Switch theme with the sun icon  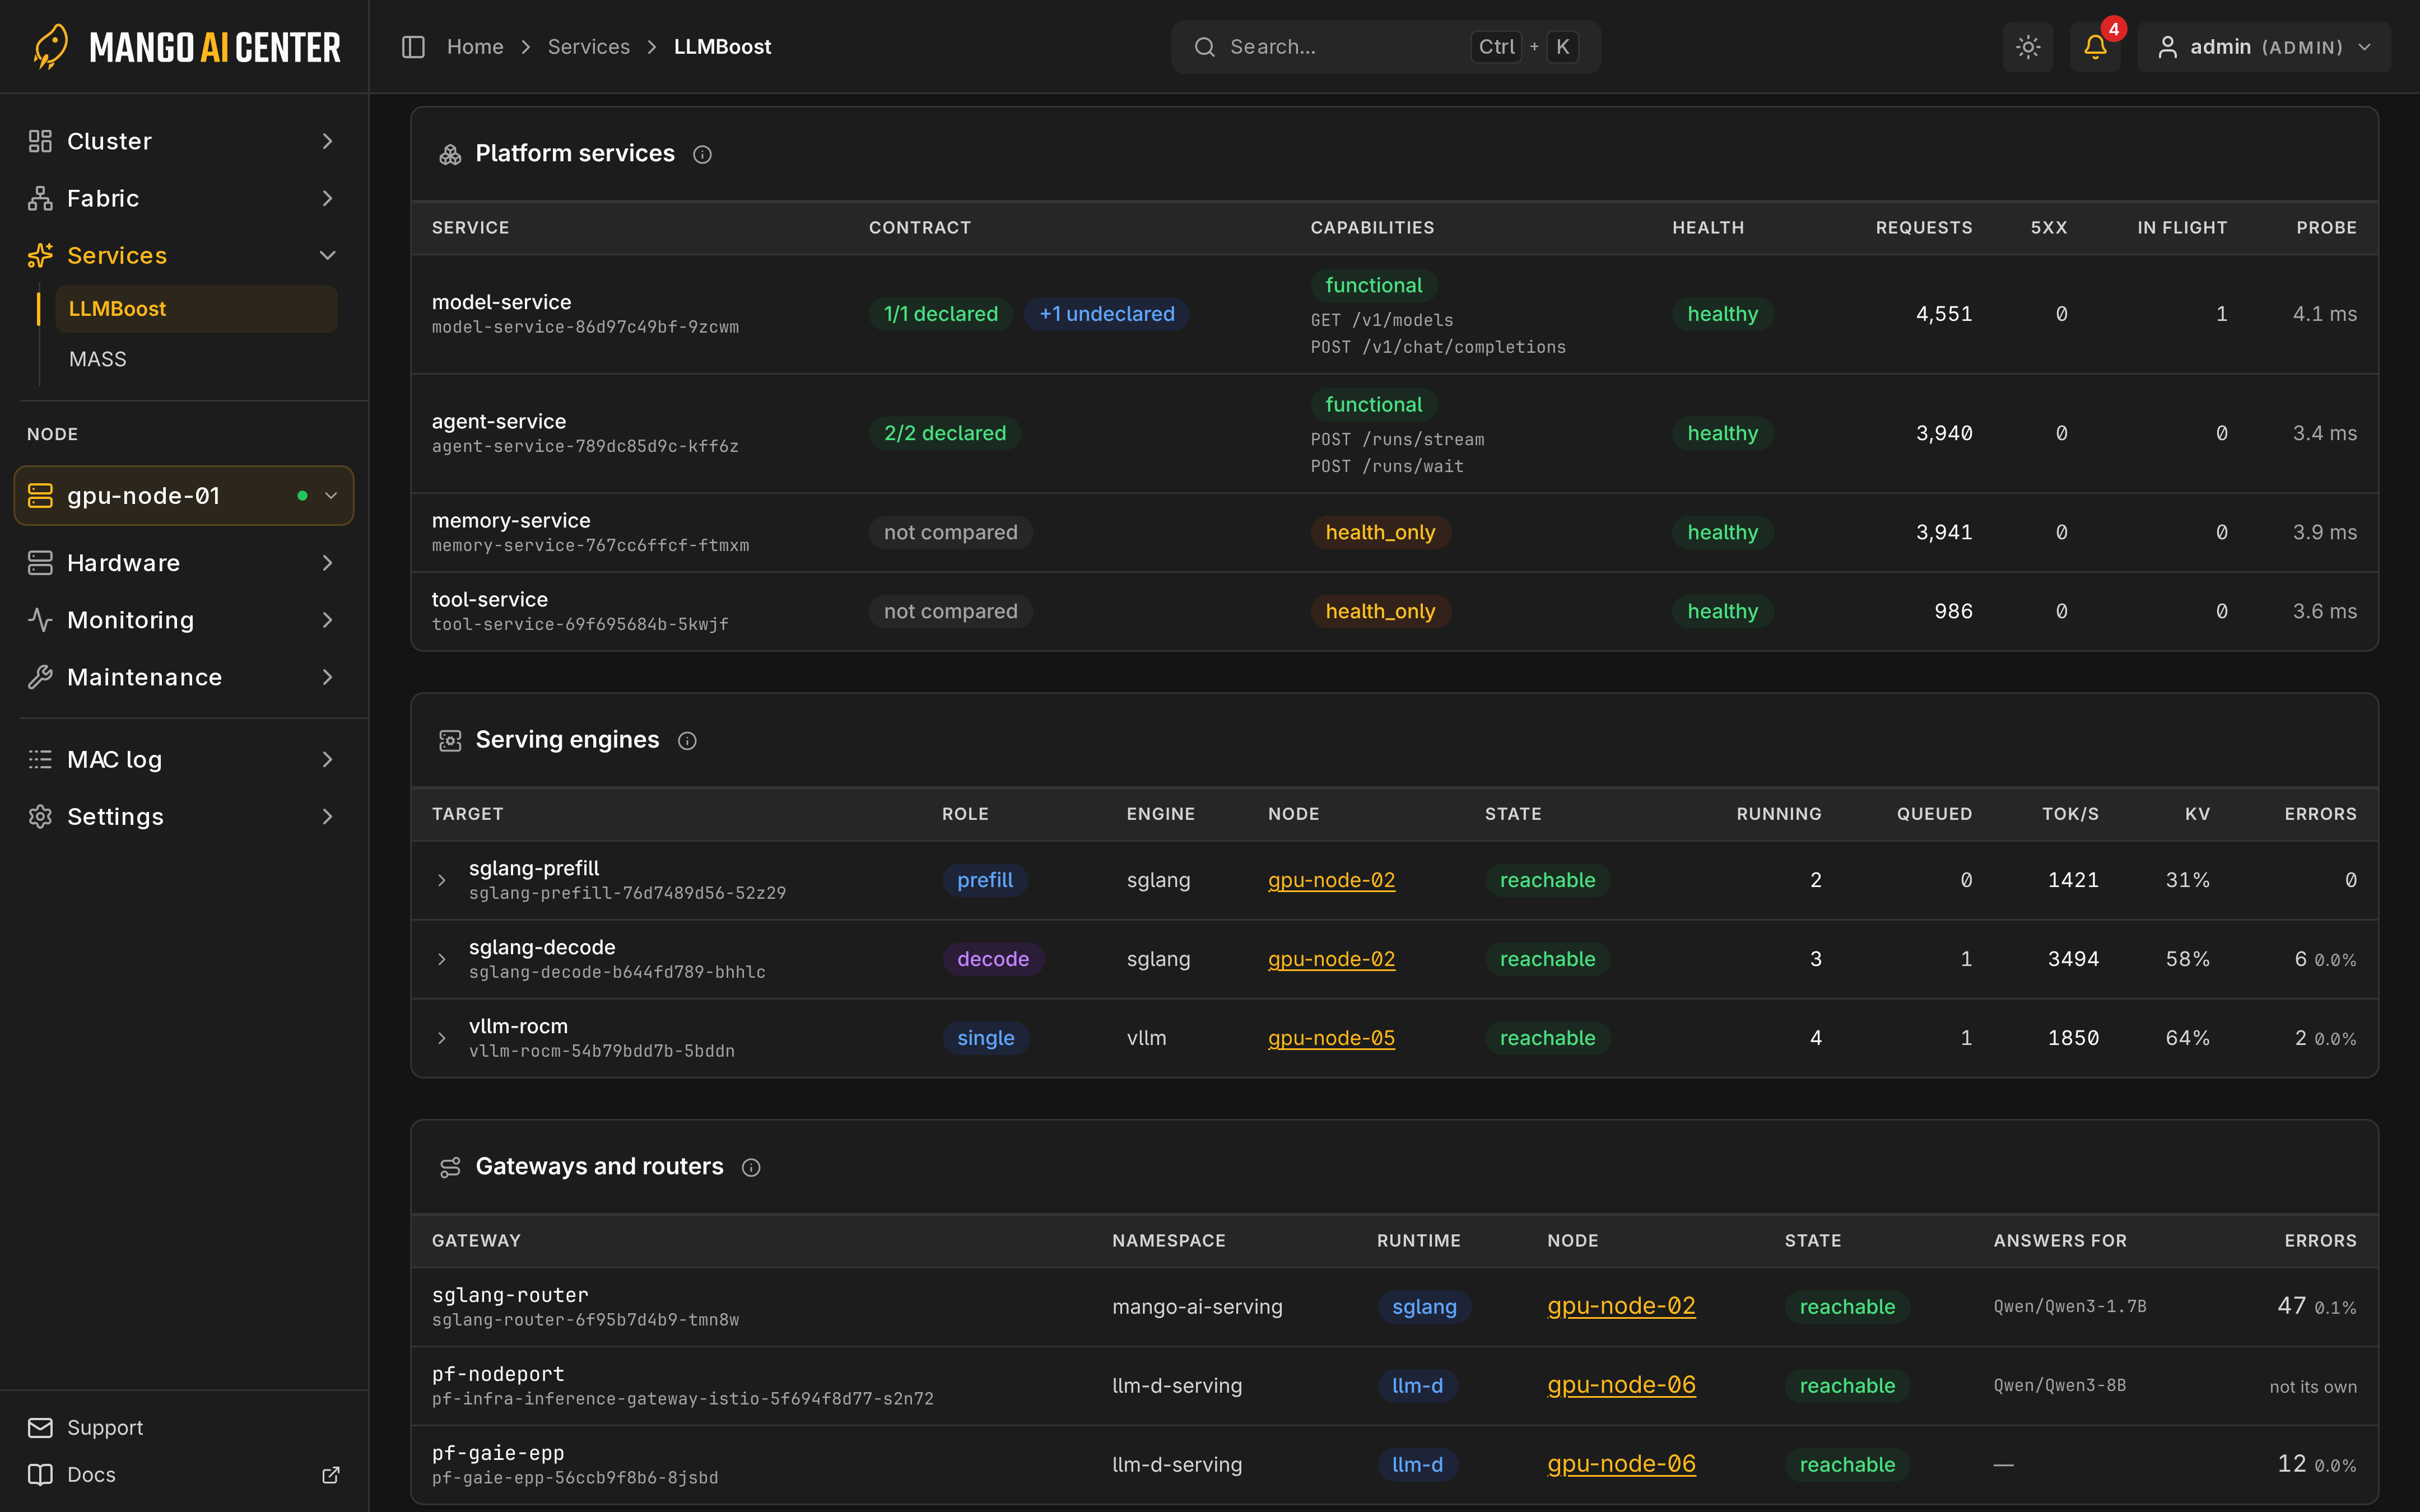click(x=2028, y=47)
